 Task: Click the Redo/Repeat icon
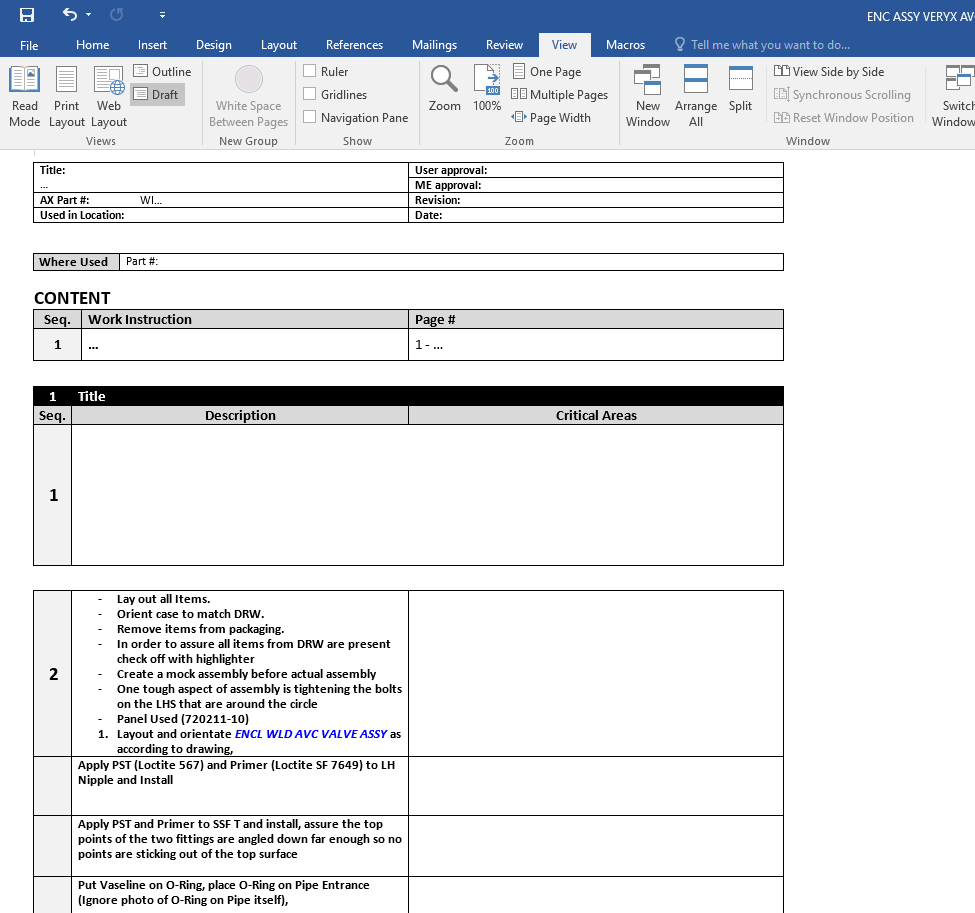[116, 14]
